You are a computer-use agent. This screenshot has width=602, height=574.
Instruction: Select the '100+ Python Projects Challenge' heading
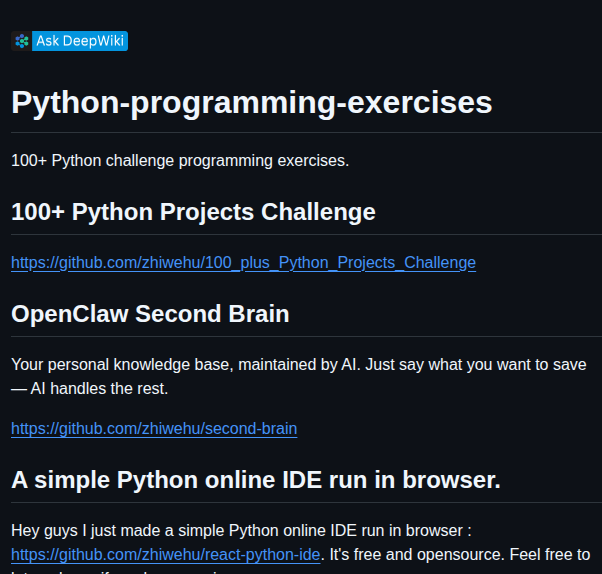pyautogui.click(x=193, y=212)
